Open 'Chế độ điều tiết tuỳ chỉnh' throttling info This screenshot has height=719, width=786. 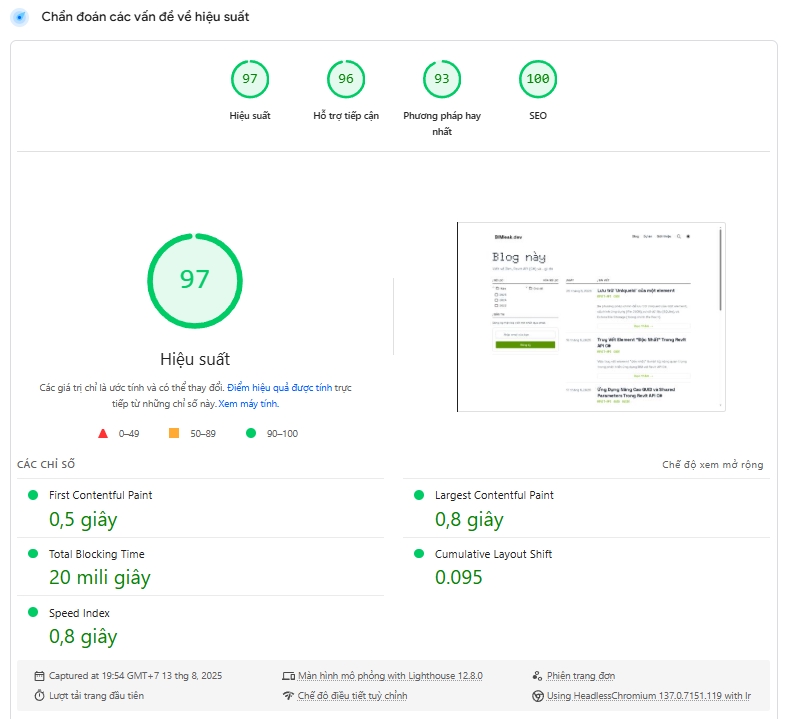click(x=352, y=696)
